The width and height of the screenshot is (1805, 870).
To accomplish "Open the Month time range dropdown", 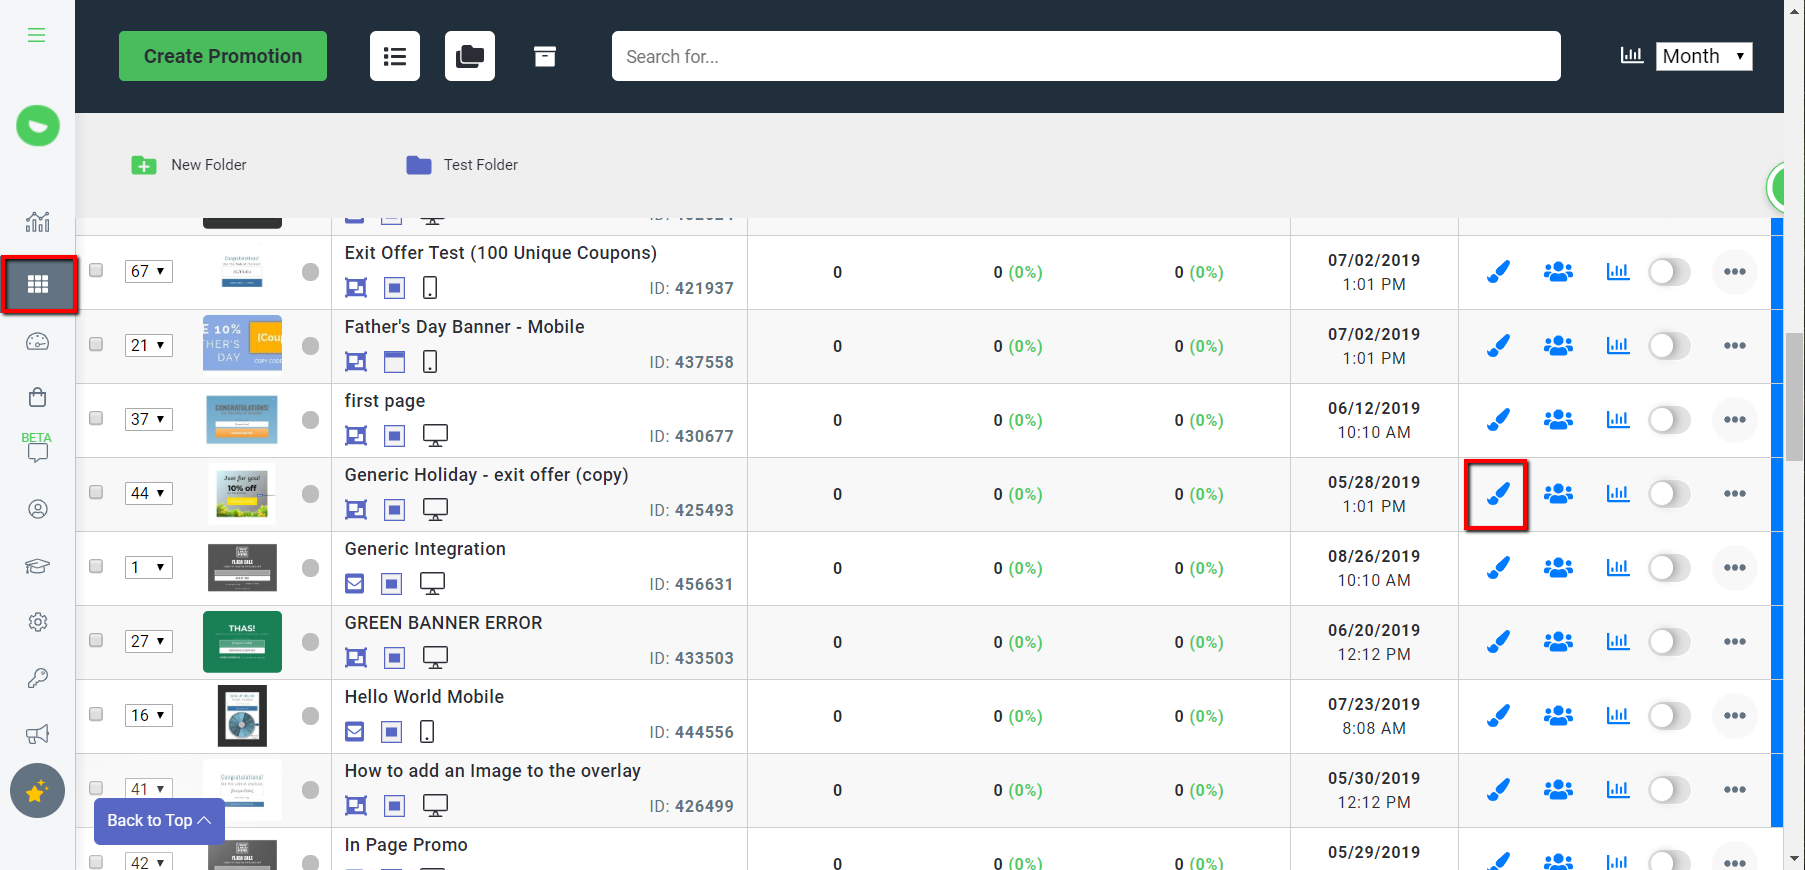I will pyautogui.click(x=1703, y=57).
